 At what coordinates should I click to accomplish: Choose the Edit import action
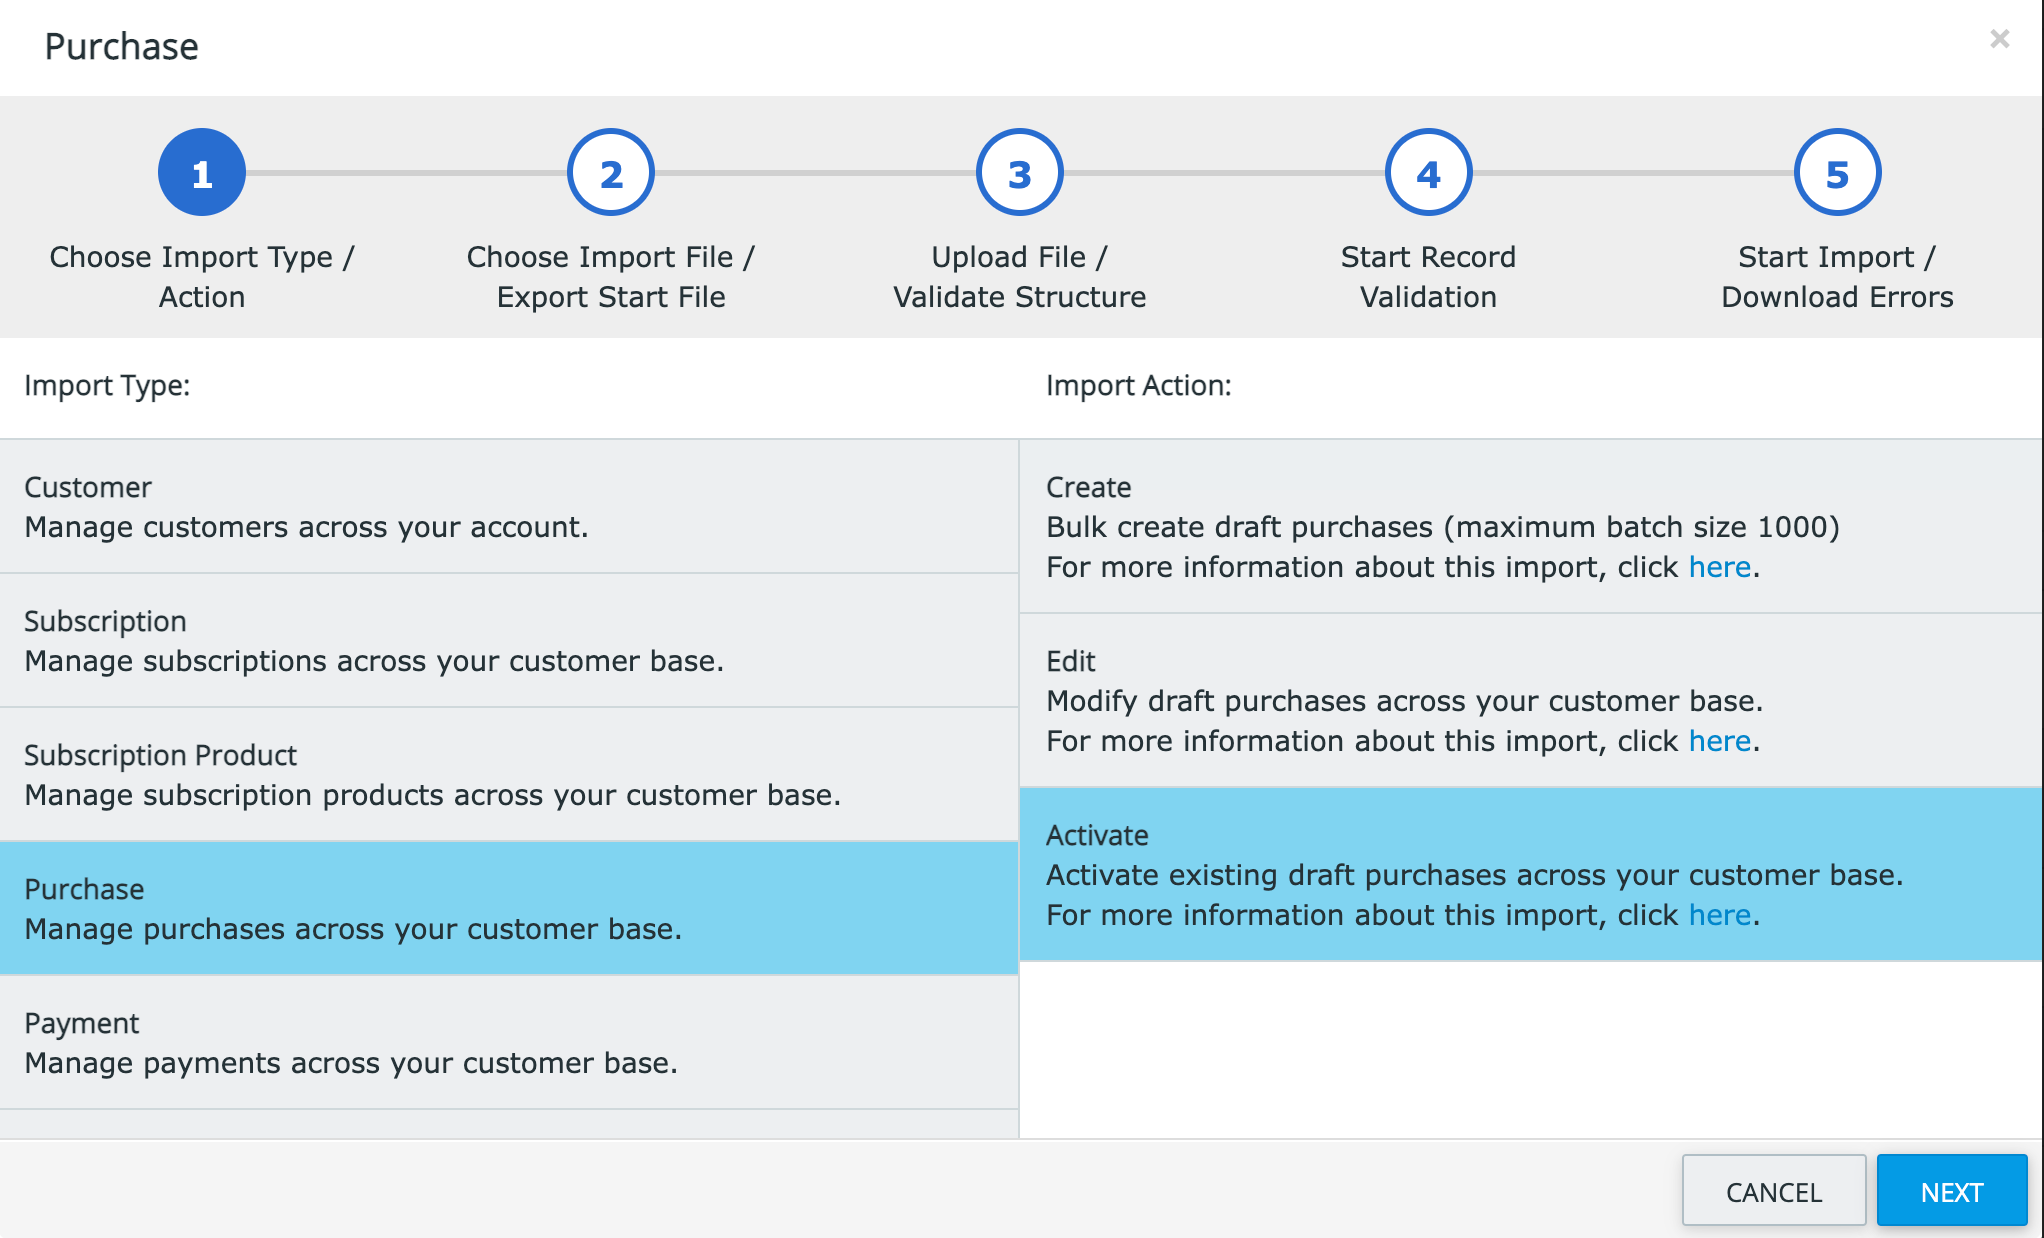pyautogui.click(x=1531, y=701)
